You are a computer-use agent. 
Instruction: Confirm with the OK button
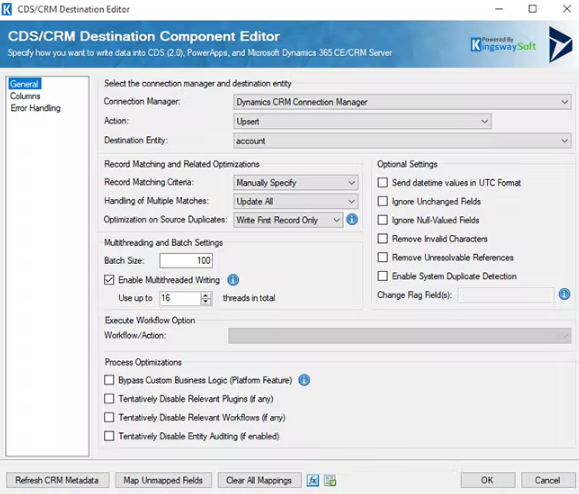487,480
